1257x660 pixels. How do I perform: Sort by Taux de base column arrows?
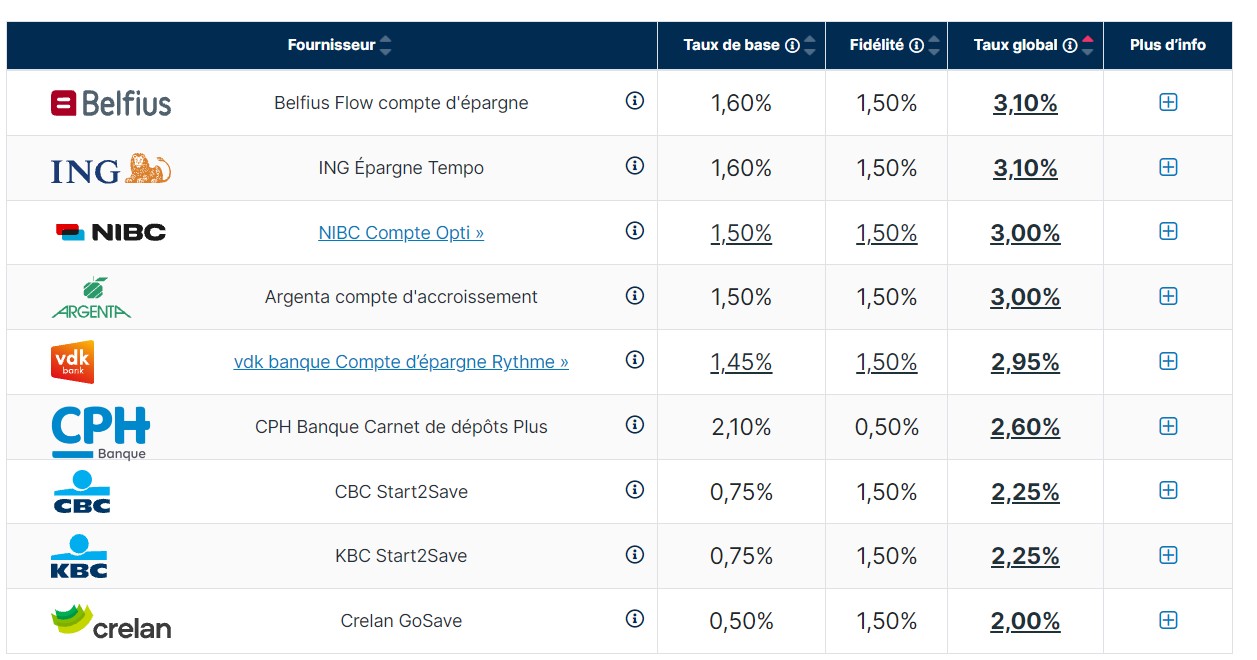tap(810, 45)
